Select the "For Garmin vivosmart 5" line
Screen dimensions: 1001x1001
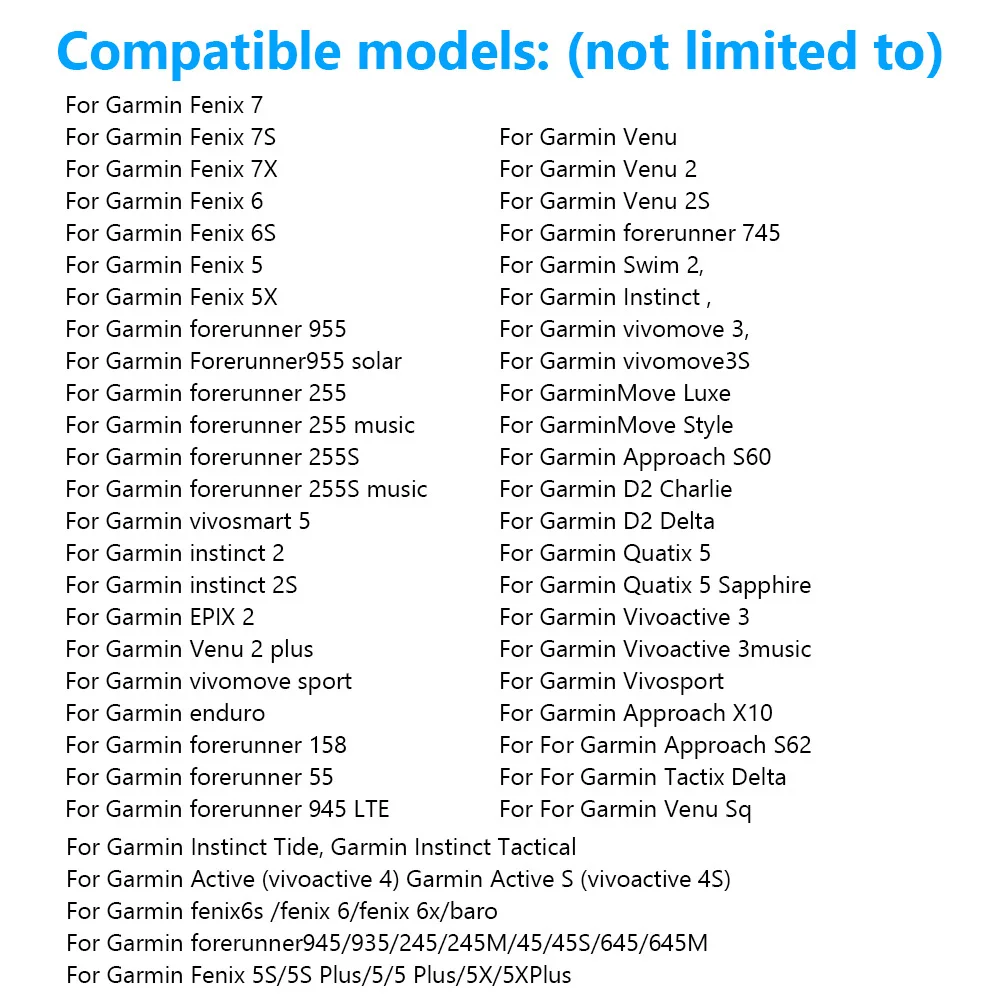click(188, 521)
